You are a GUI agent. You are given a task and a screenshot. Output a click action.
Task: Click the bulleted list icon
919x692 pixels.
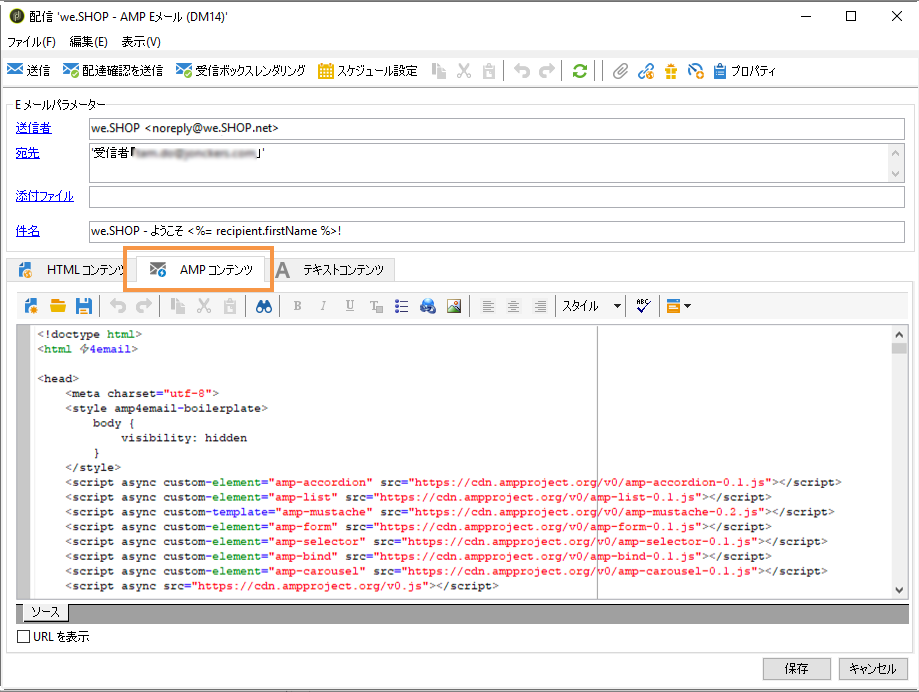[x=401, y=305]
